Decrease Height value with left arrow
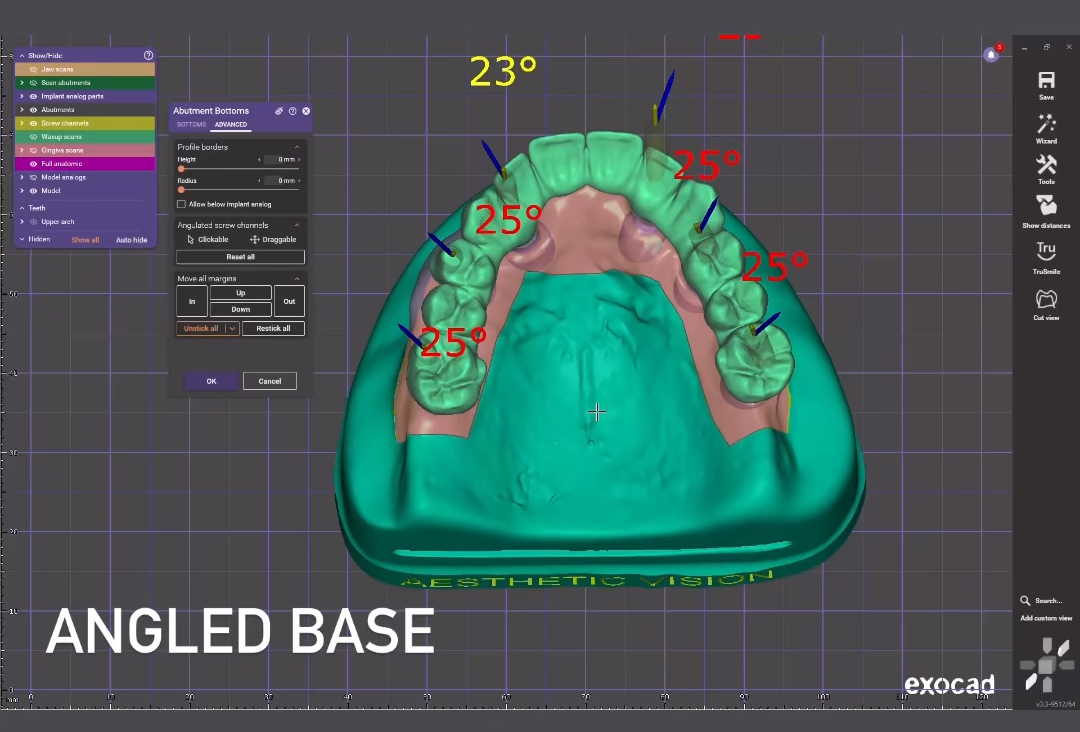This screenshot has height=732, width=1080. tap(260, 160)
